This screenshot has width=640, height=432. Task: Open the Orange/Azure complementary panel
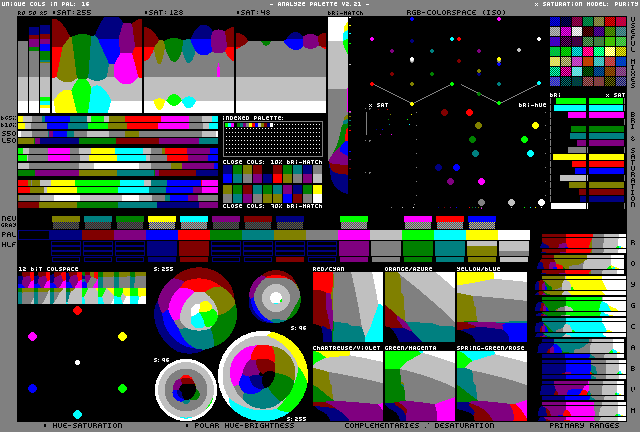[x=419, y=304]
